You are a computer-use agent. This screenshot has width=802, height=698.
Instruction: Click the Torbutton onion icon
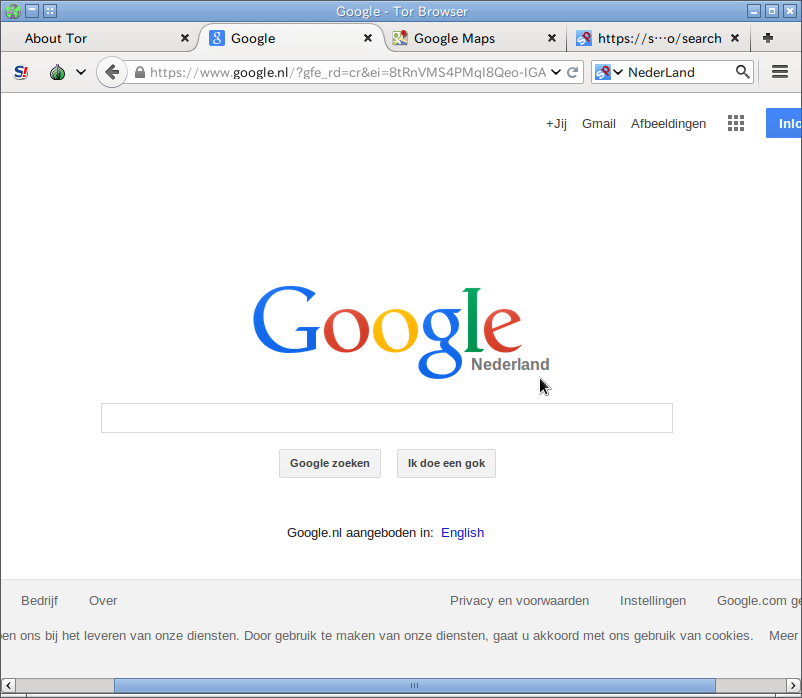coord(57,72)
